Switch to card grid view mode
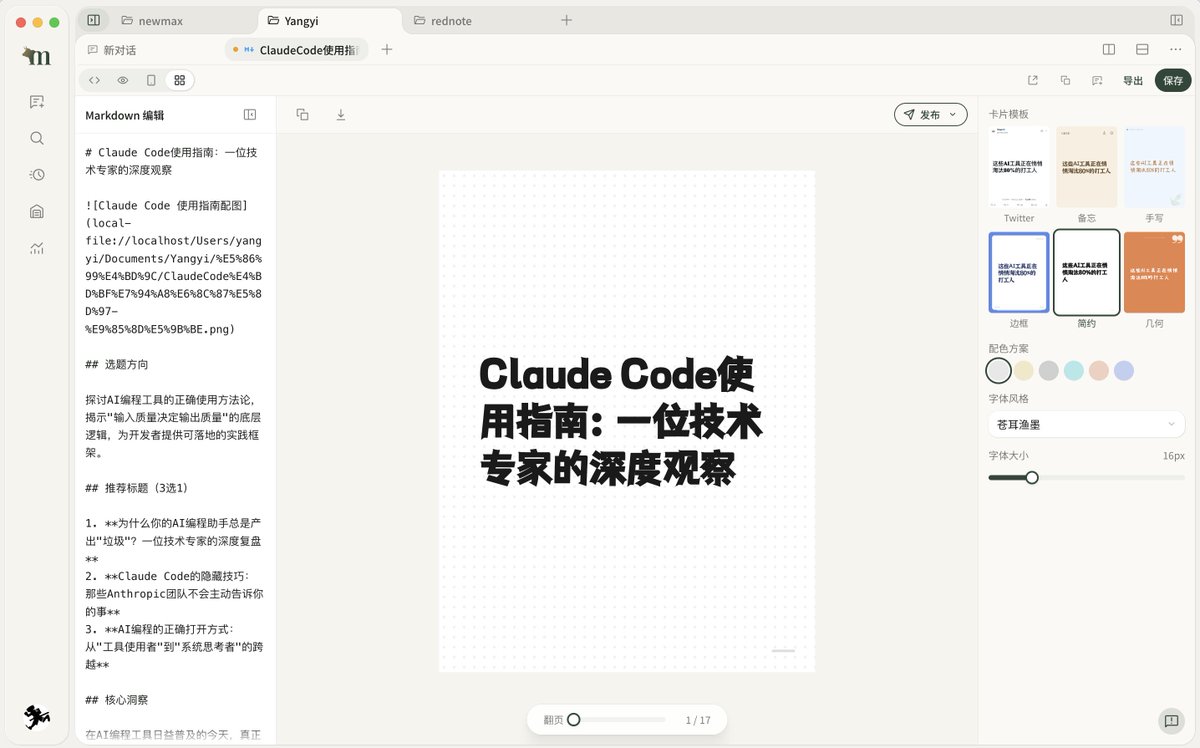The width and height of the screenshot is (1200, 748). coord(179,80)
